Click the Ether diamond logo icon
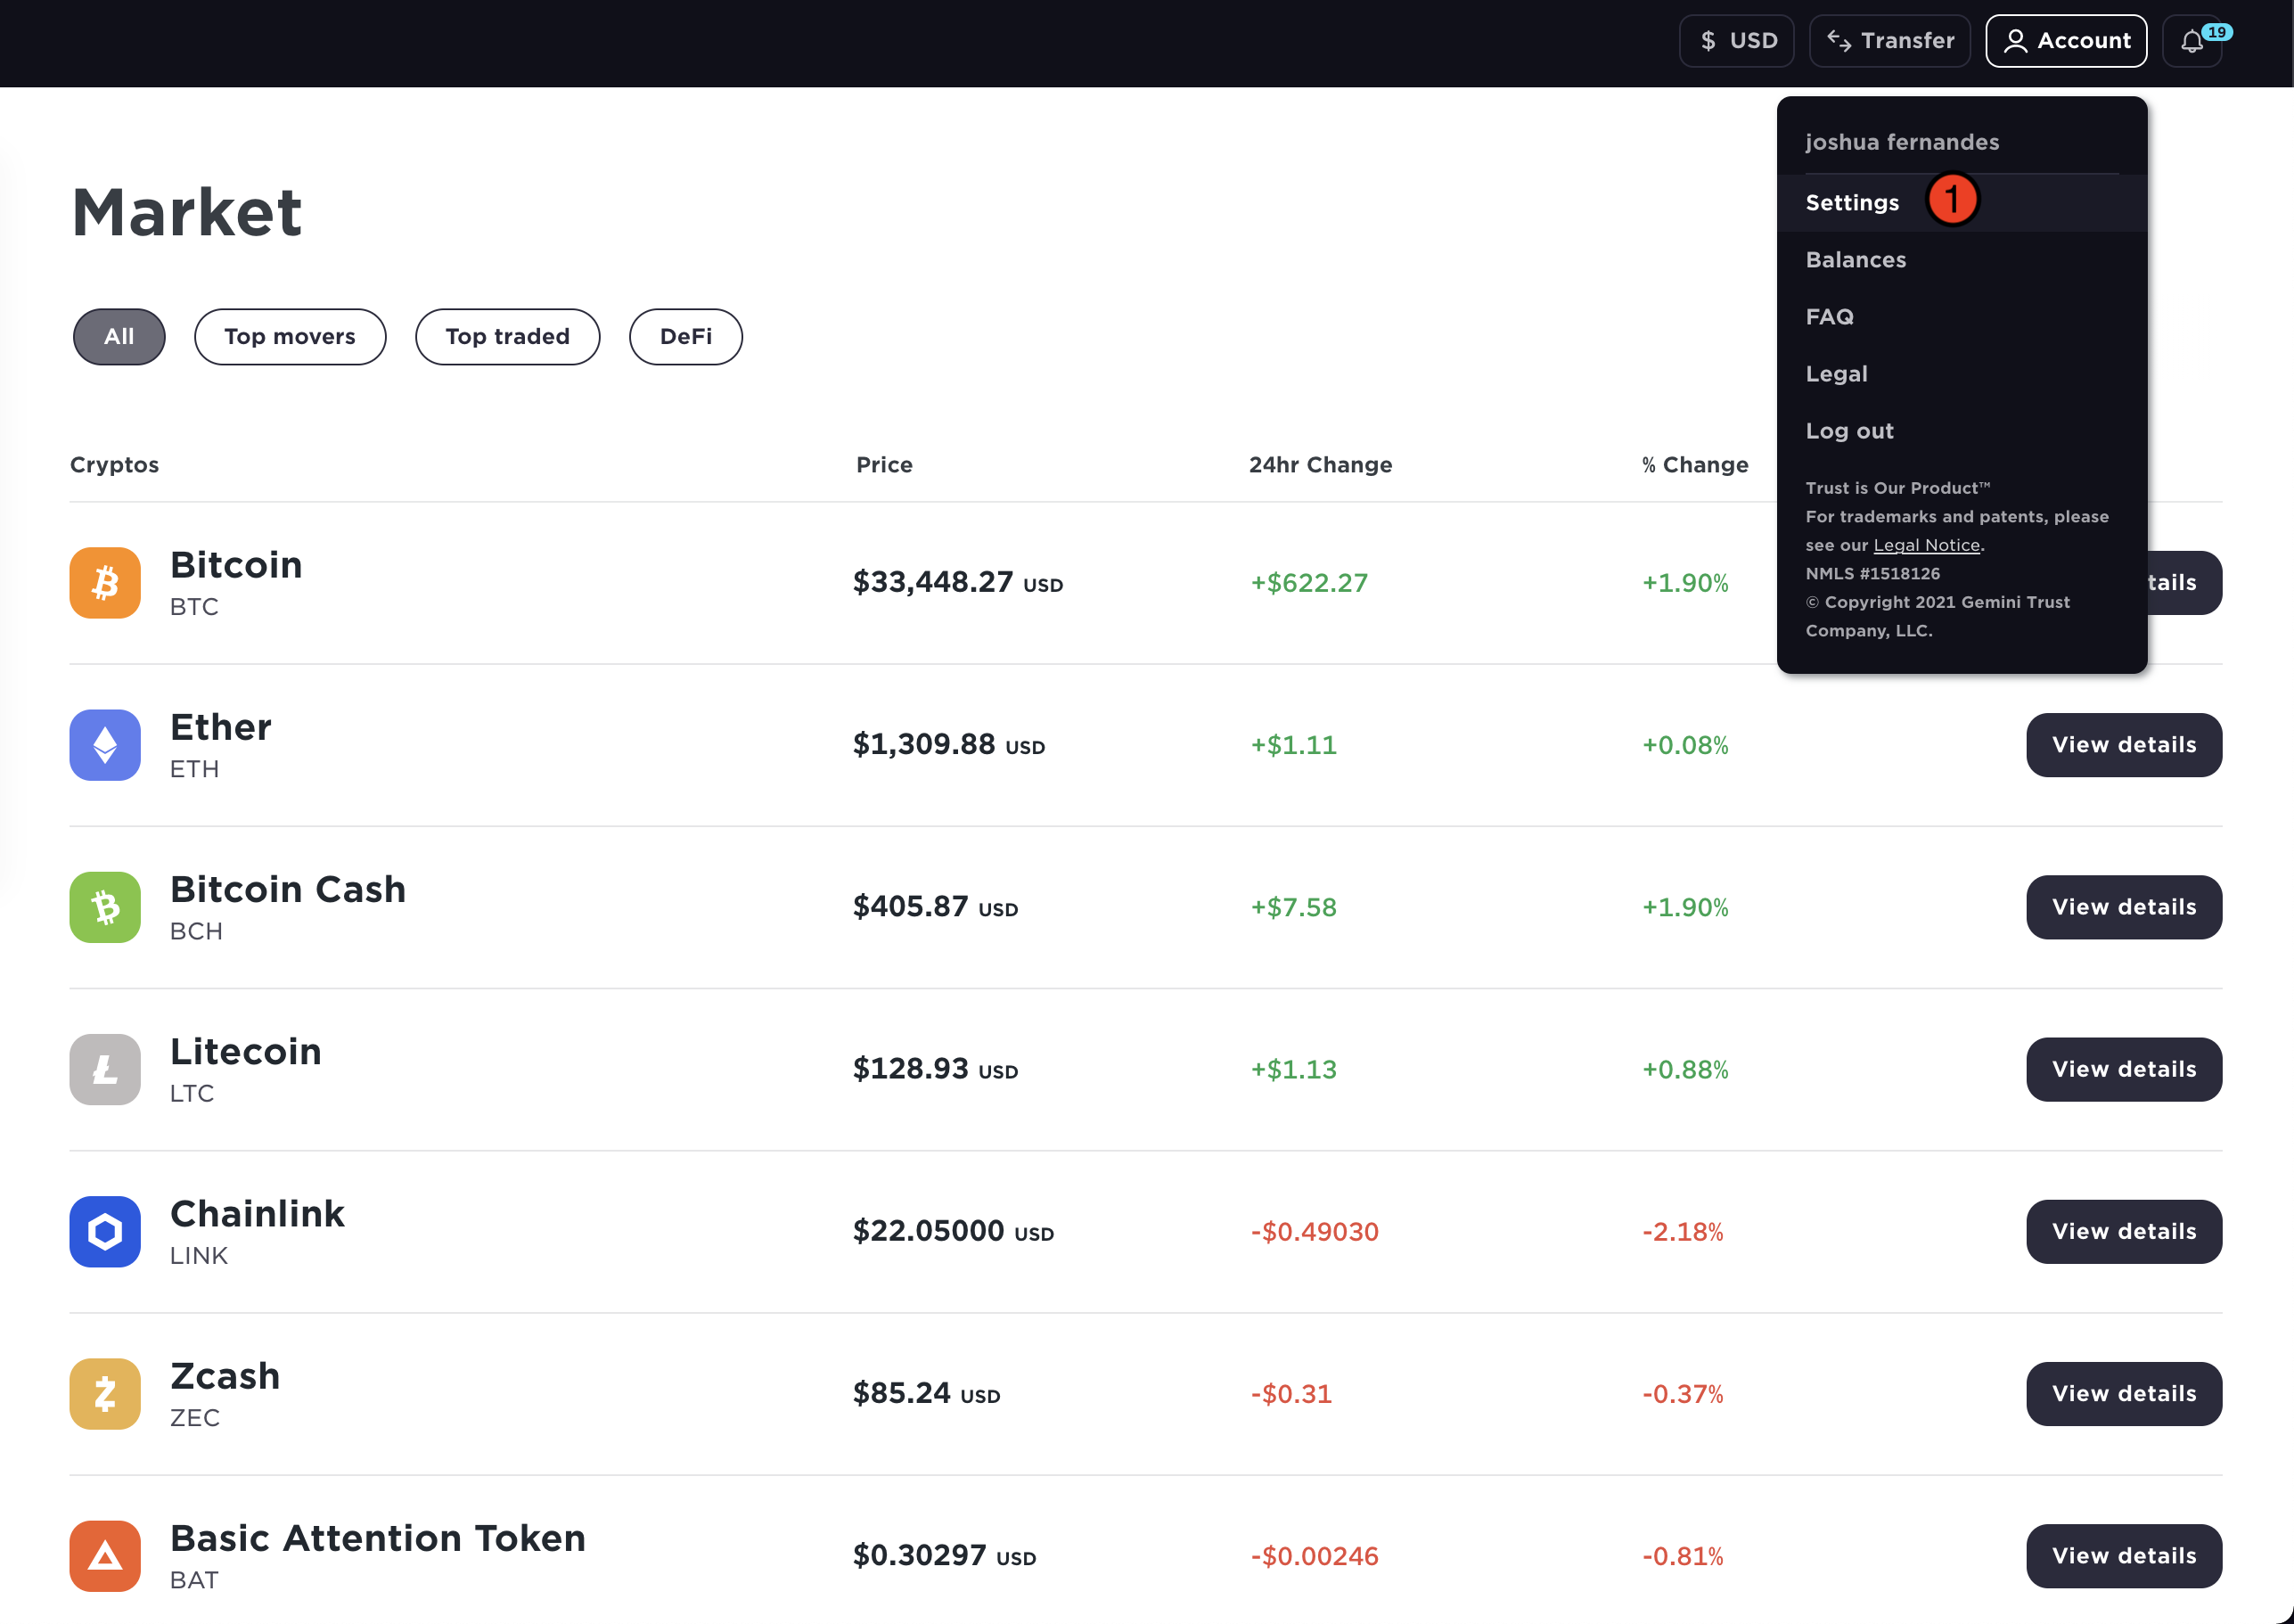Screen dimensions: 2294x1624 click(105, 745)
